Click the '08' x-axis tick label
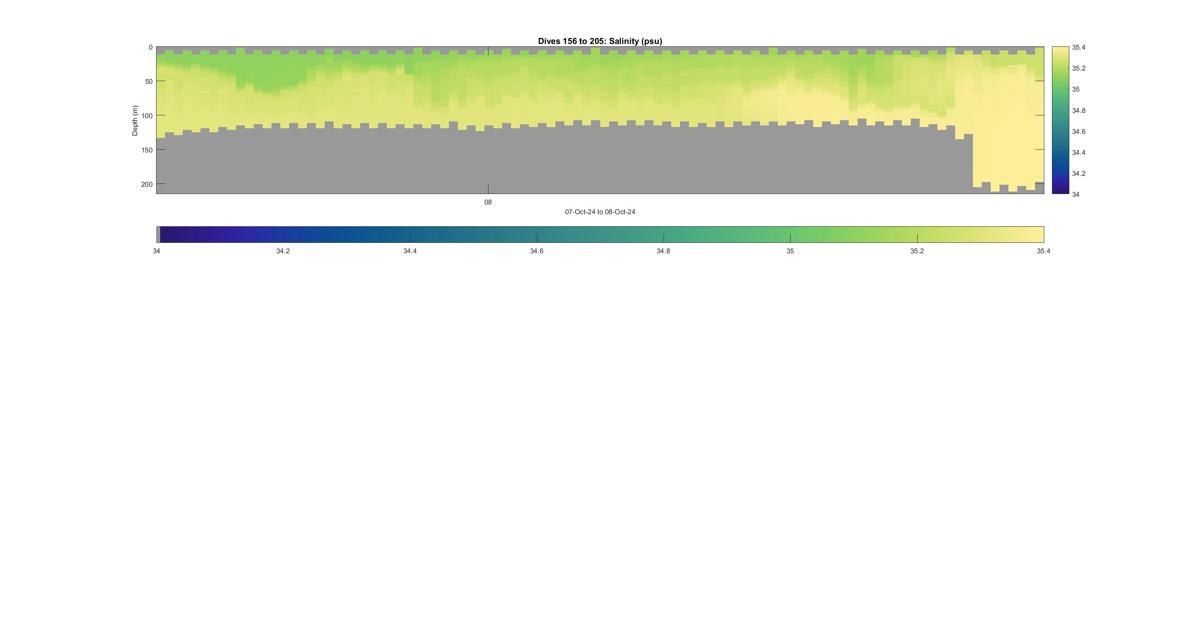The width and height of the screenshot is (1200, 622). tap(488, 202)
